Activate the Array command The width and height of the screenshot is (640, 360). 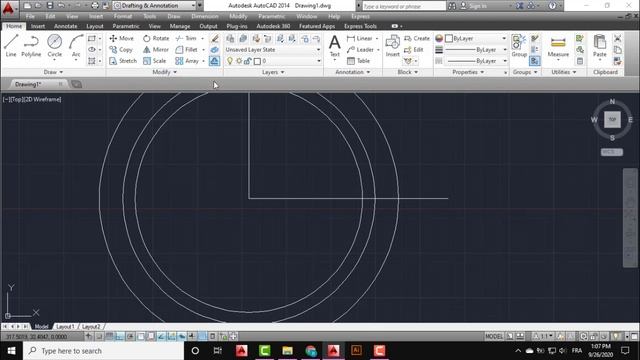(187, 61)
